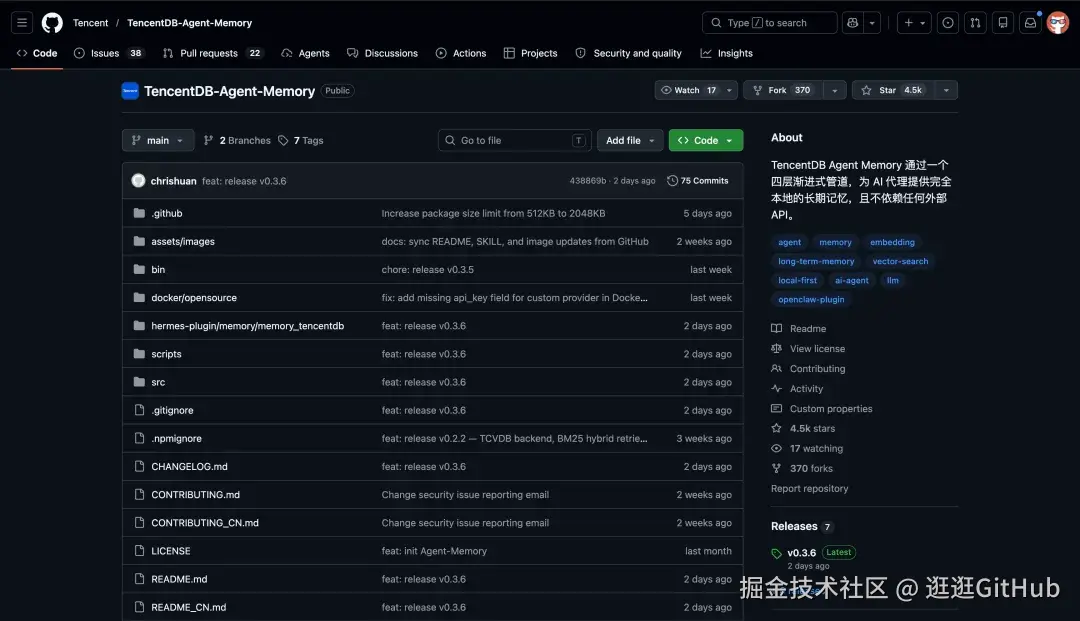Click the tag icon beside 7 Tags

click(x=283, y=140)
